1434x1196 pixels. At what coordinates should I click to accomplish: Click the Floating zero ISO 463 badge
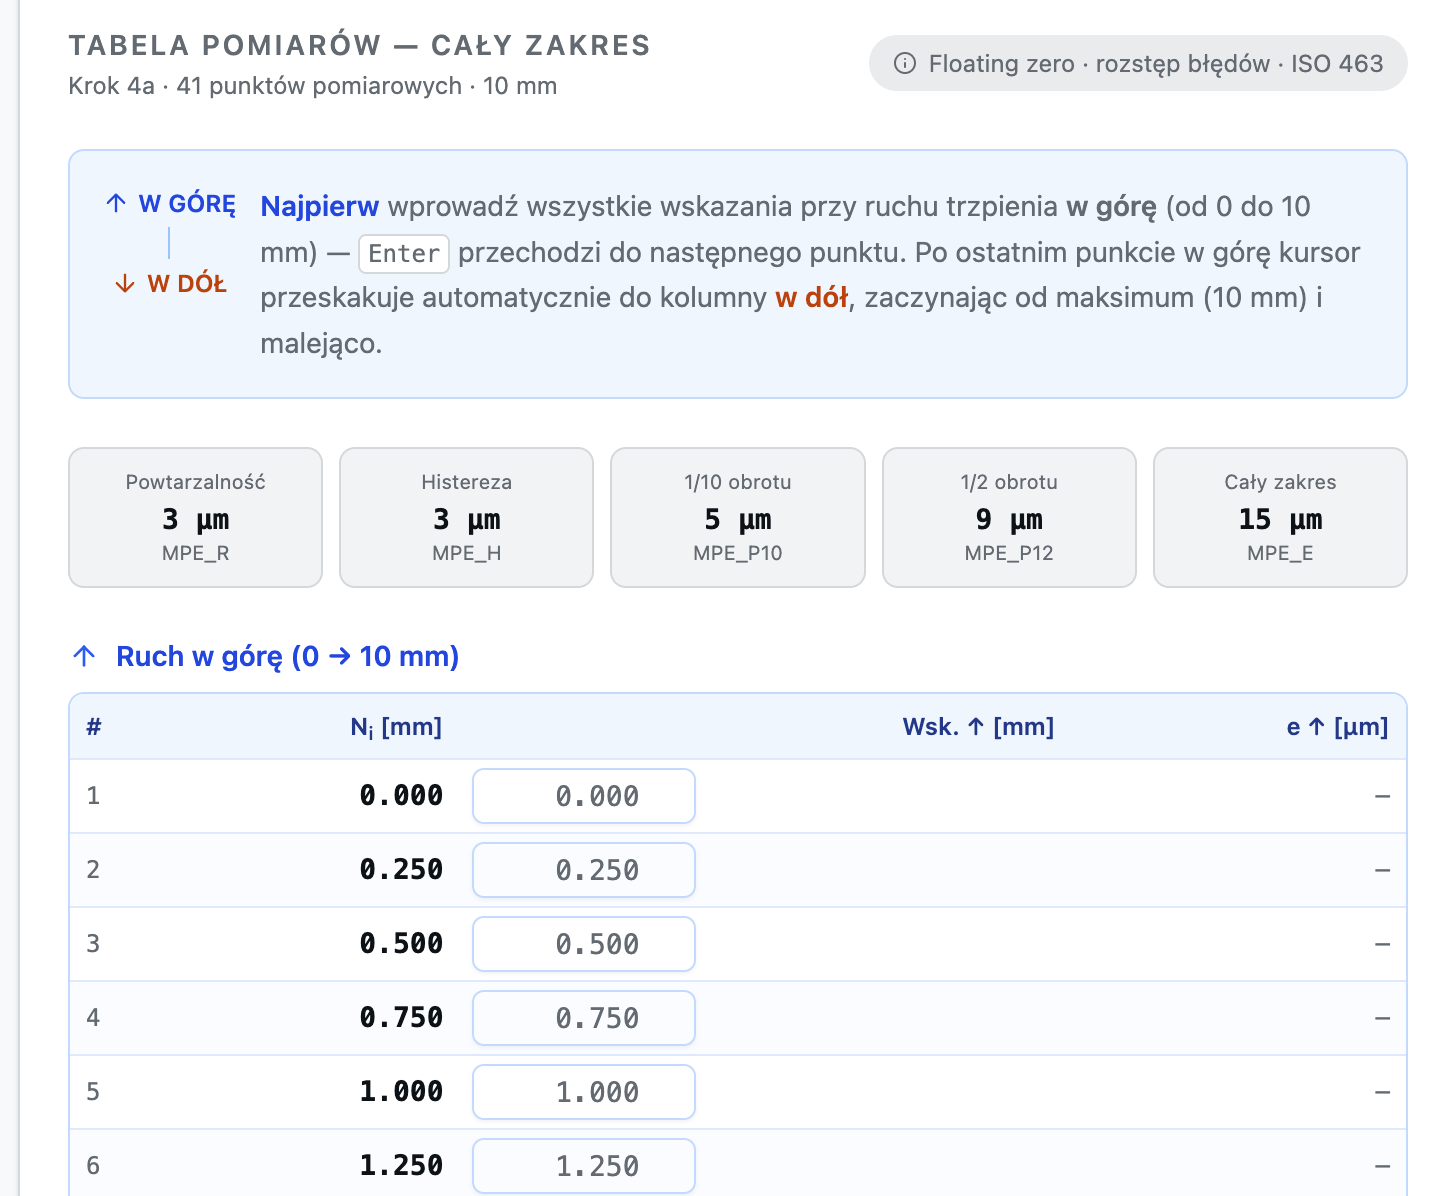1138,64
